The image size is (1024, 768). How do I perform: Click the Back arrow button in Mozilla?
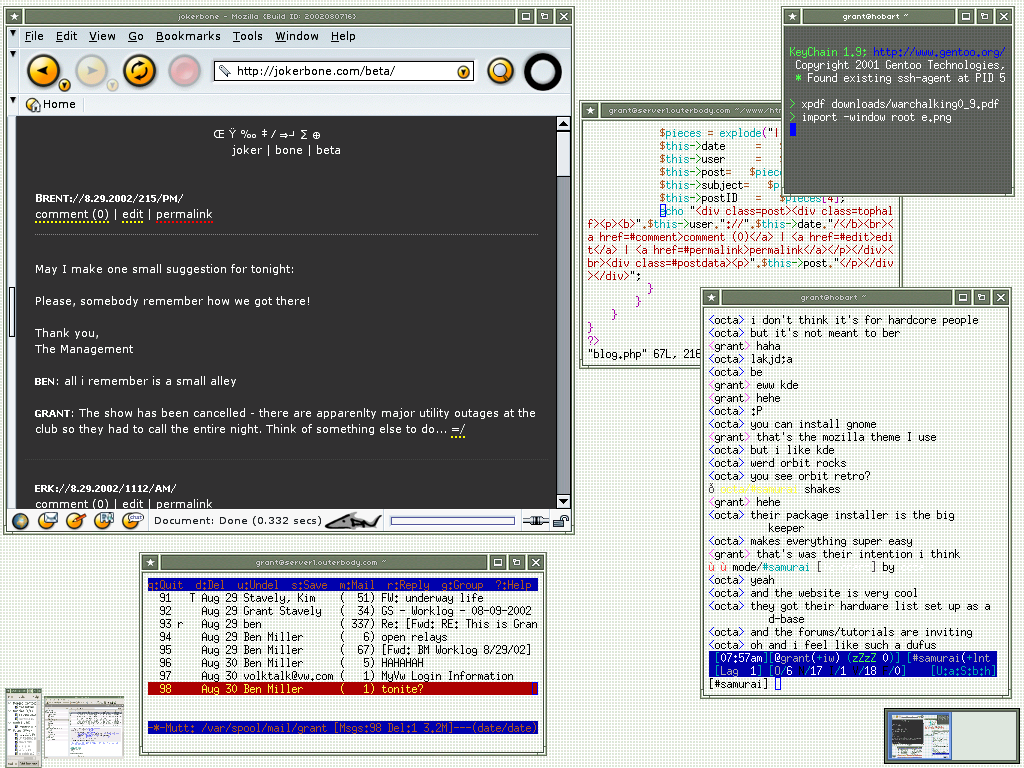[43, 71]
